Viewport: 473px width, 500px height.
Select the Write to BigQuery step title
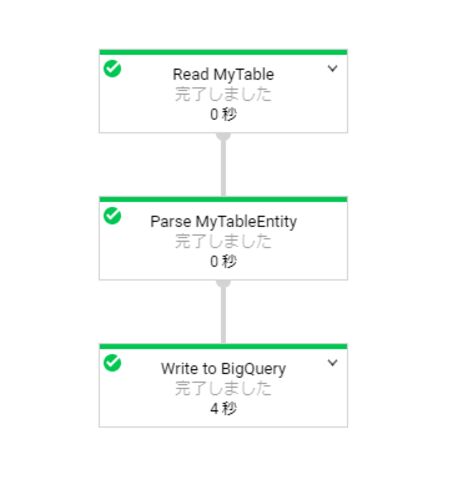tap(223, 369)
